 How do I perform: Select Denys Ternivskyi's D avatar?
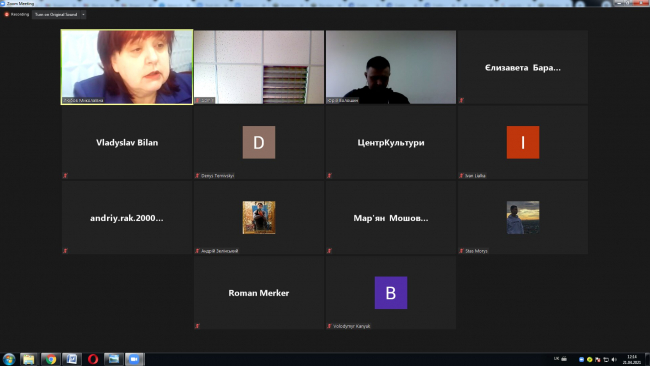tap(259, 142)
